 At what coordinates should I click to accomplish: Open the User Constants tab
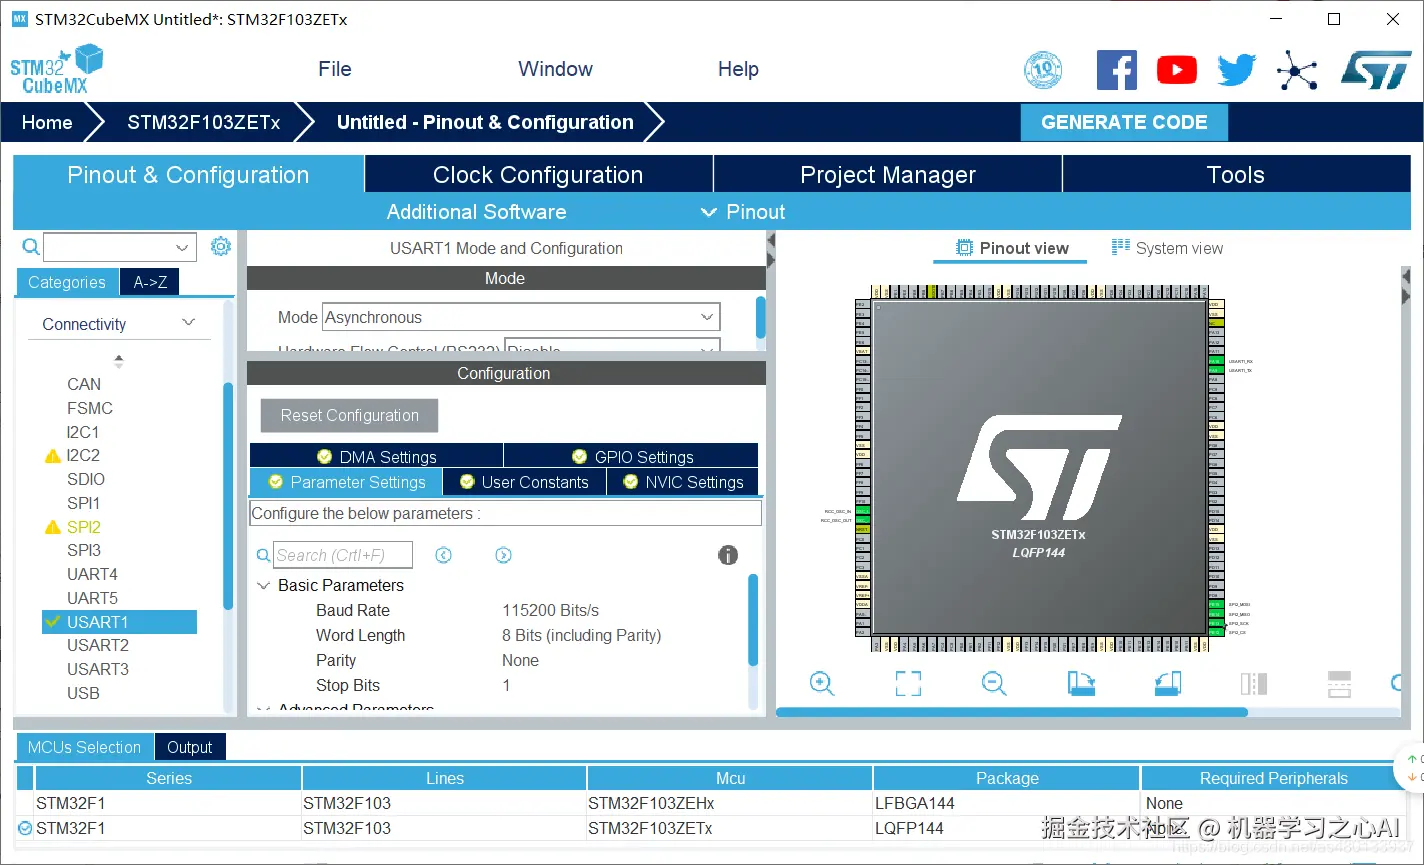pos(524,482)
